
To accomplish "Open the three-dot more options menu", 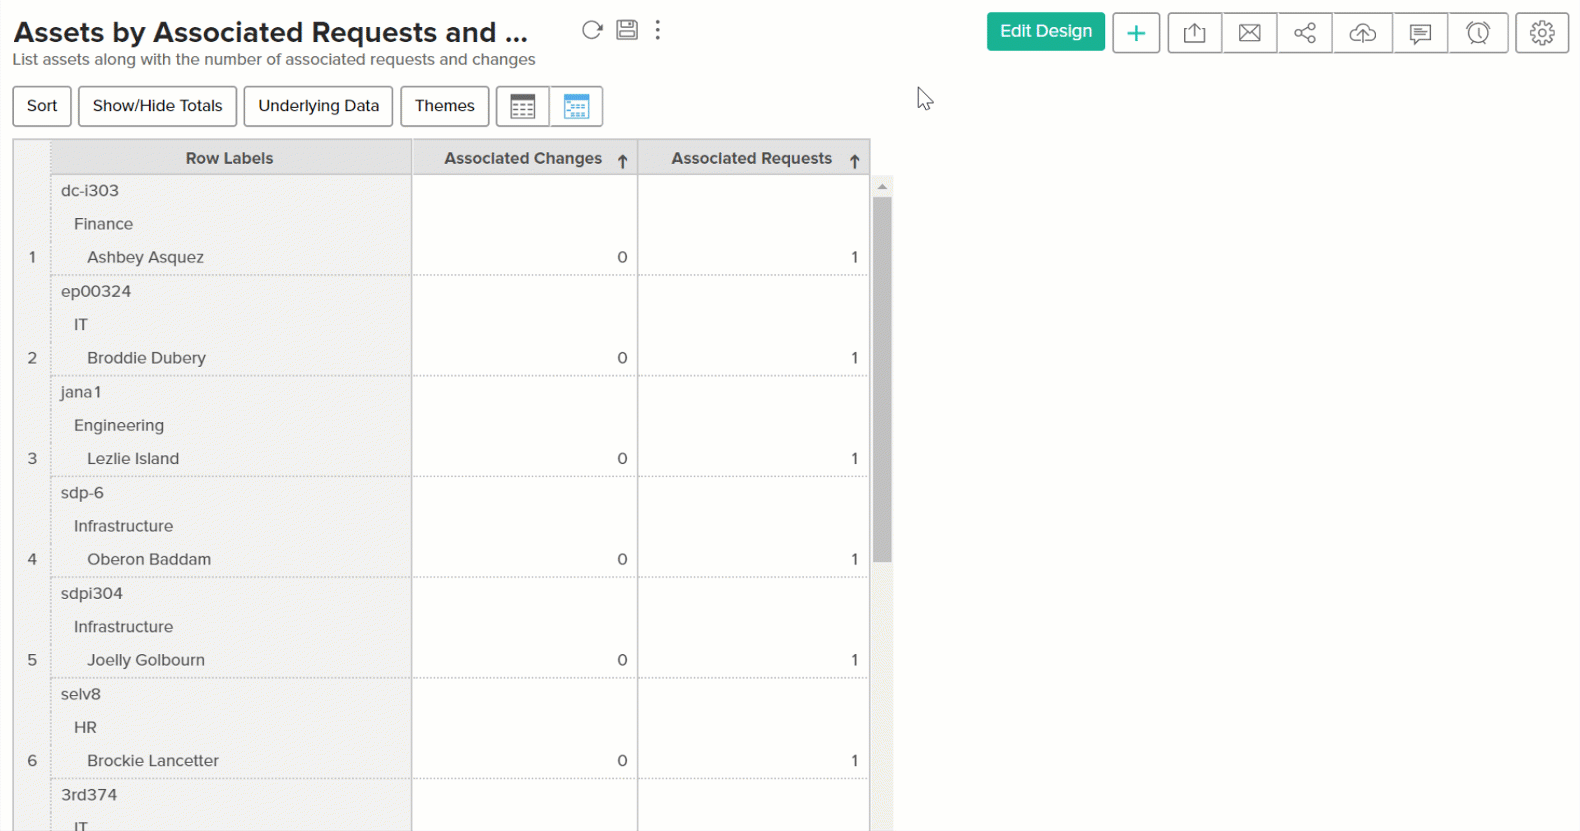I will [658, 30].
